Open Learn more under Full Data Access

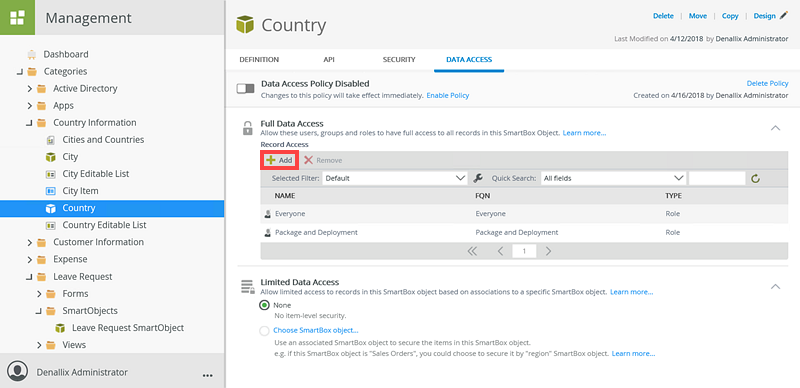click(585, 133)
